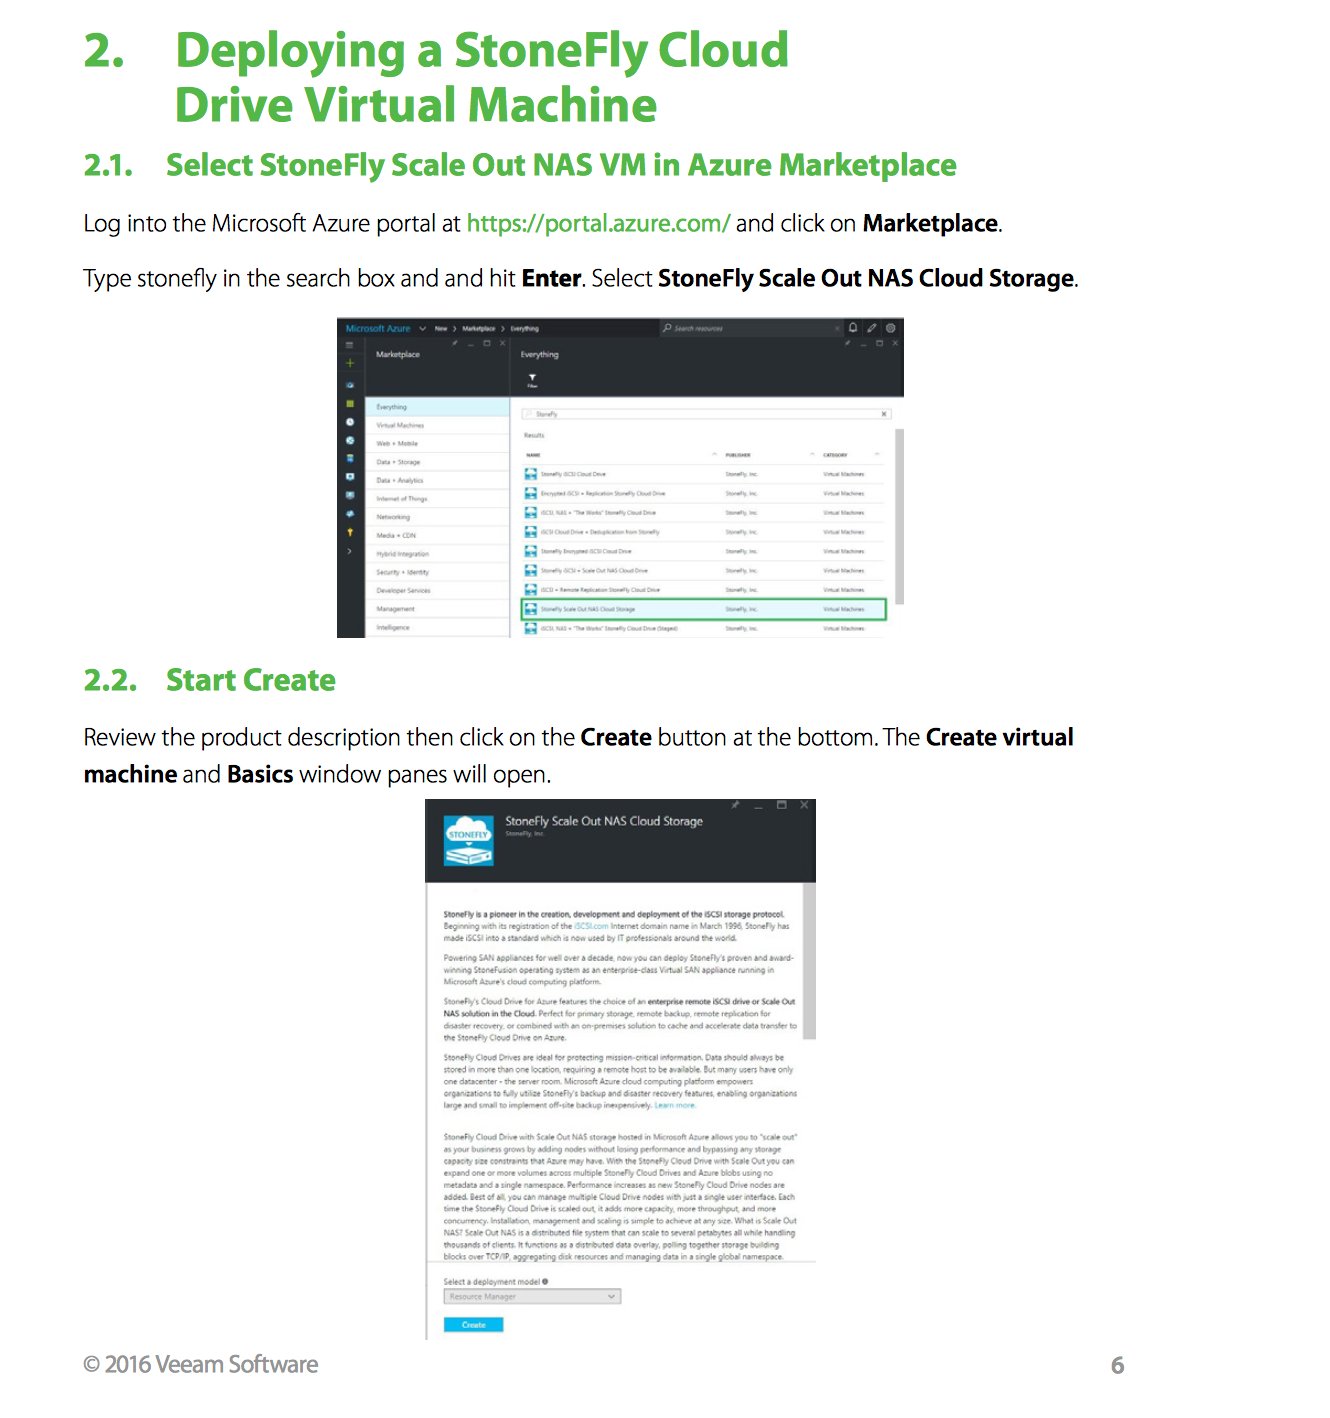This screenshot has width=1330, height=1418.
Task: Open the portal.azure.com hyperlink
Action: click(598, 223)
